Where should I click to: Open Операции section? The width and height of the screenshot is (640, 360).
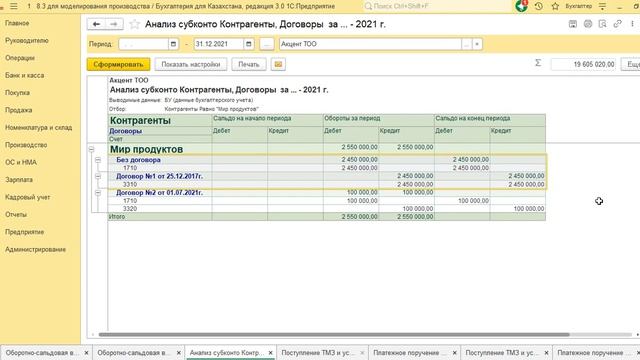20,58
